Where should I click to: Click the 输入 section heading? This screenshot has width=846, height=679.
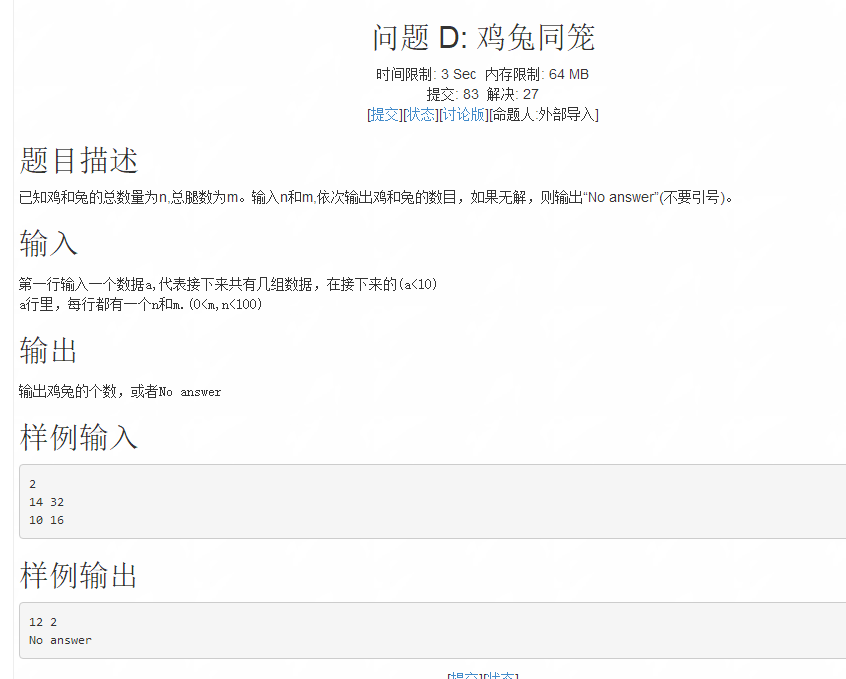(x=48, y=243)
